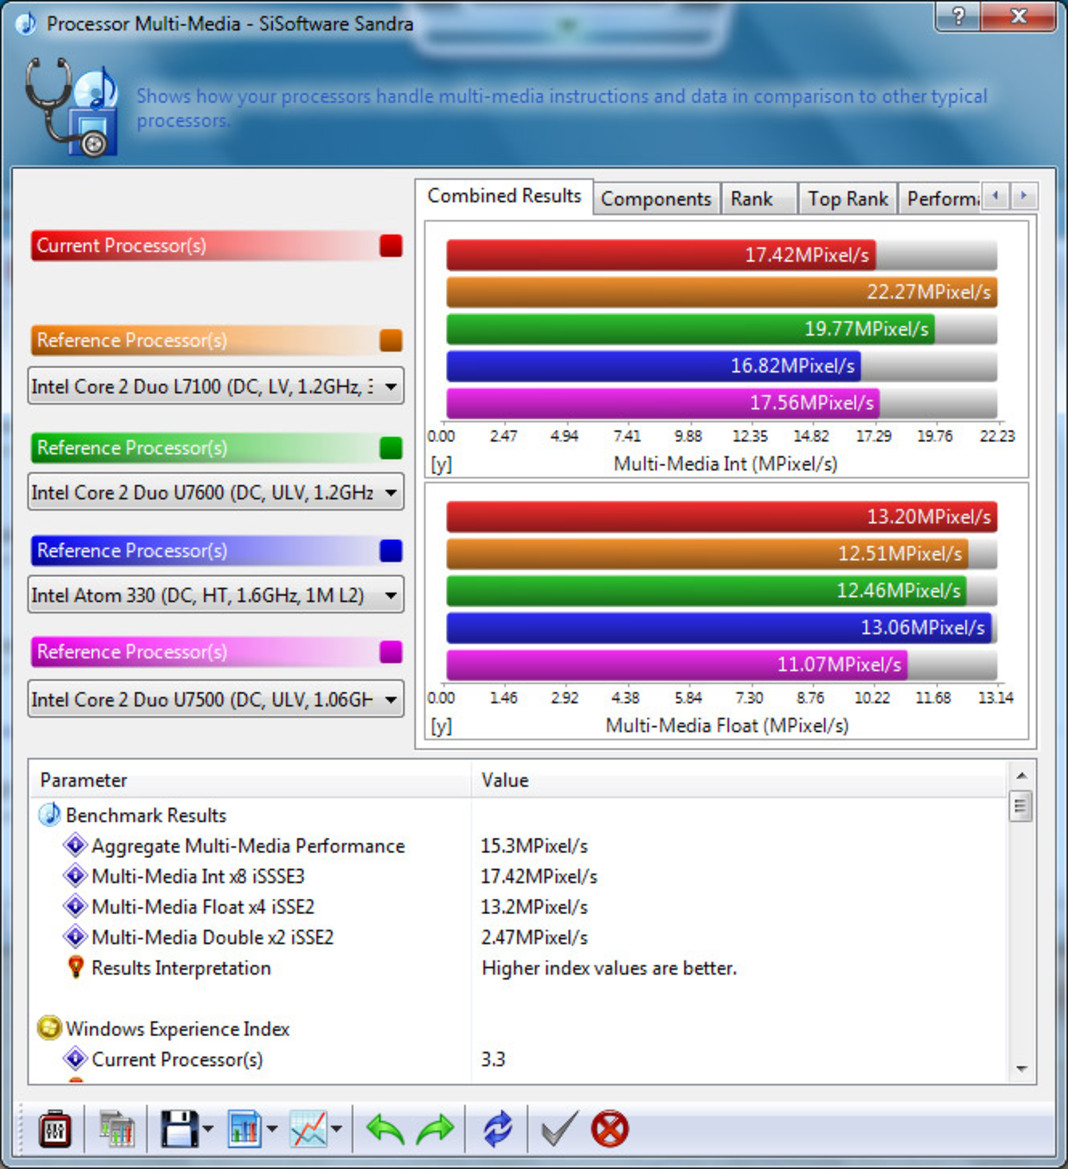Click the results list scroll down arrow

coord(1021,1069)
